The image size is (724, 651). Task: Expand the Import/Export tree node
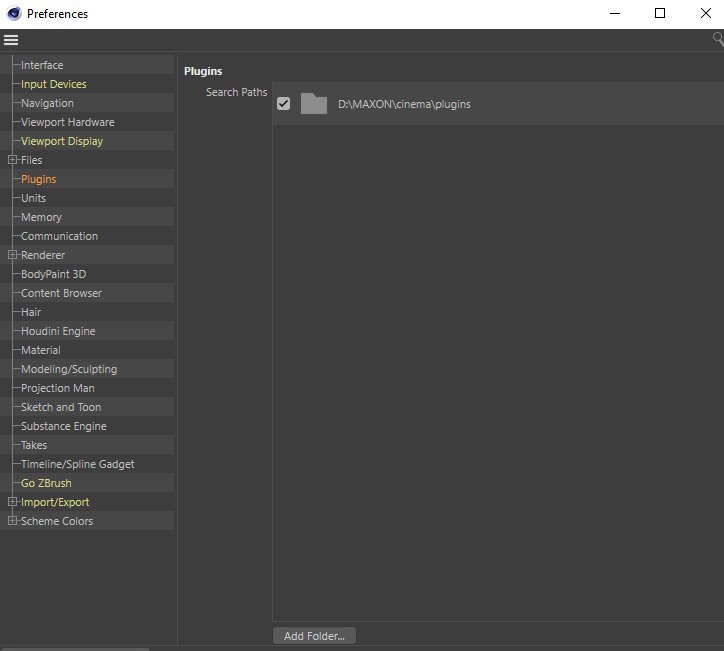[x=12, y=502]
